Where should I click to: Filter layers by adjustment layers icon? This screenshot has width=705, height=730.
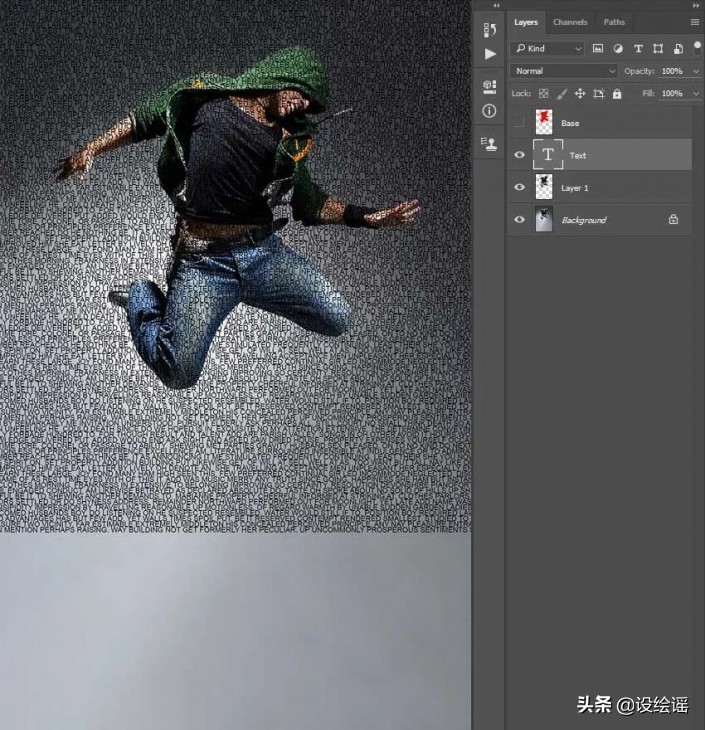tap(618, 48)
